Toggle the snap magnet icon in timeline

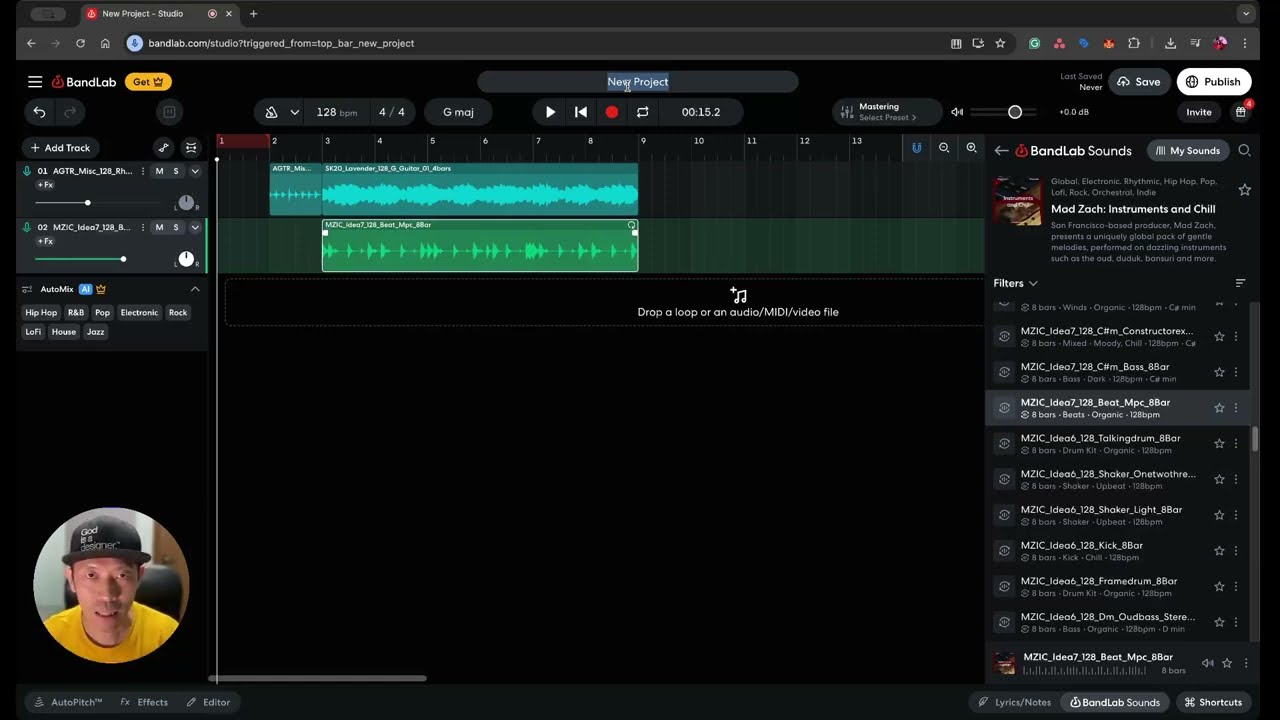point(916,148)
